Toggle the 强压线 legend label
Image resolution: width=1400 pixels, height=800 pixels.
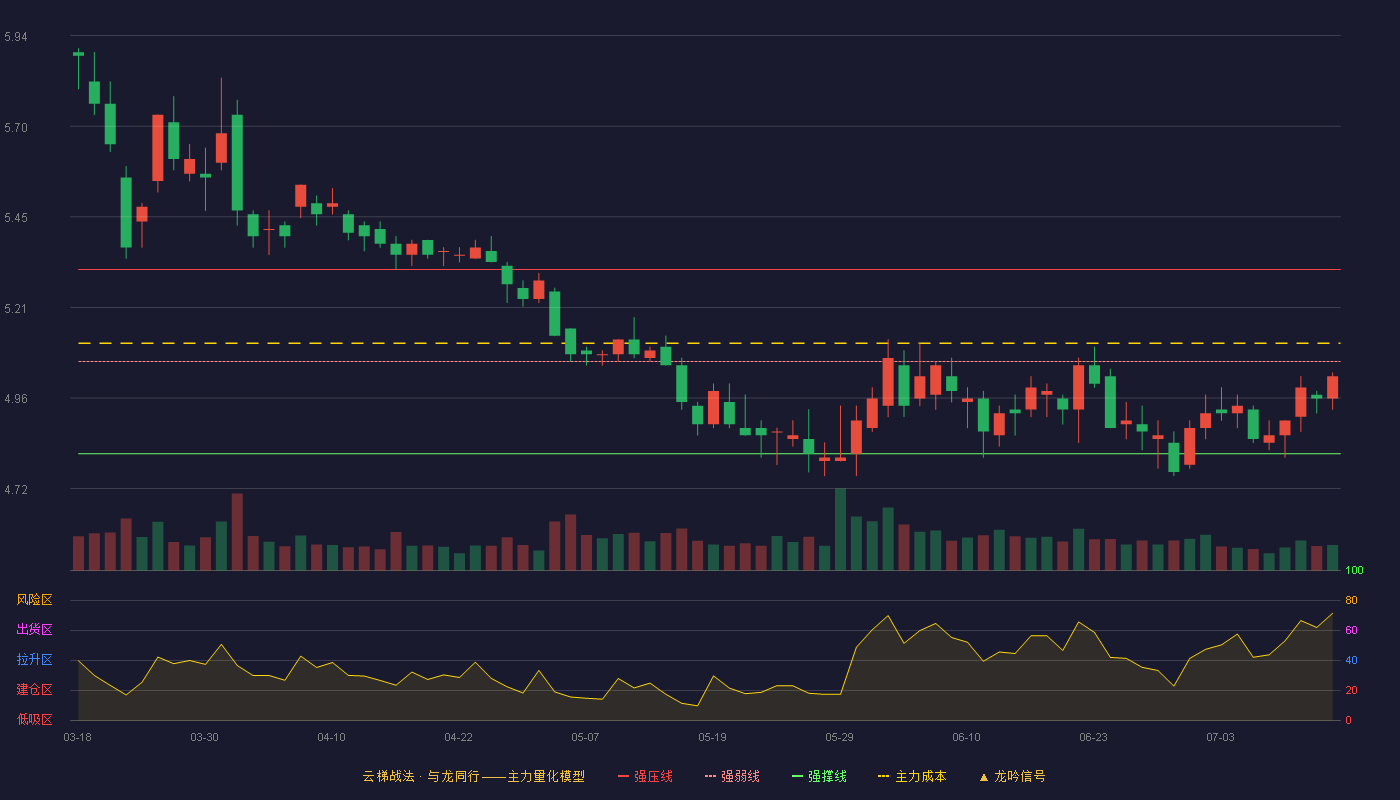653,776
